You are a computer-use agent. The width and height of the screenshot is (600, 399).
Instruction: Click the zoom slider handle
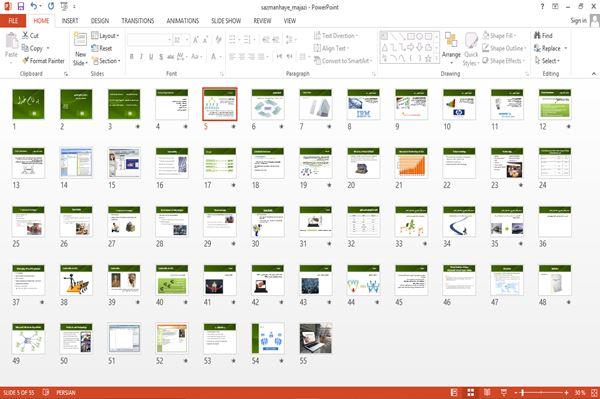point(522,392)
